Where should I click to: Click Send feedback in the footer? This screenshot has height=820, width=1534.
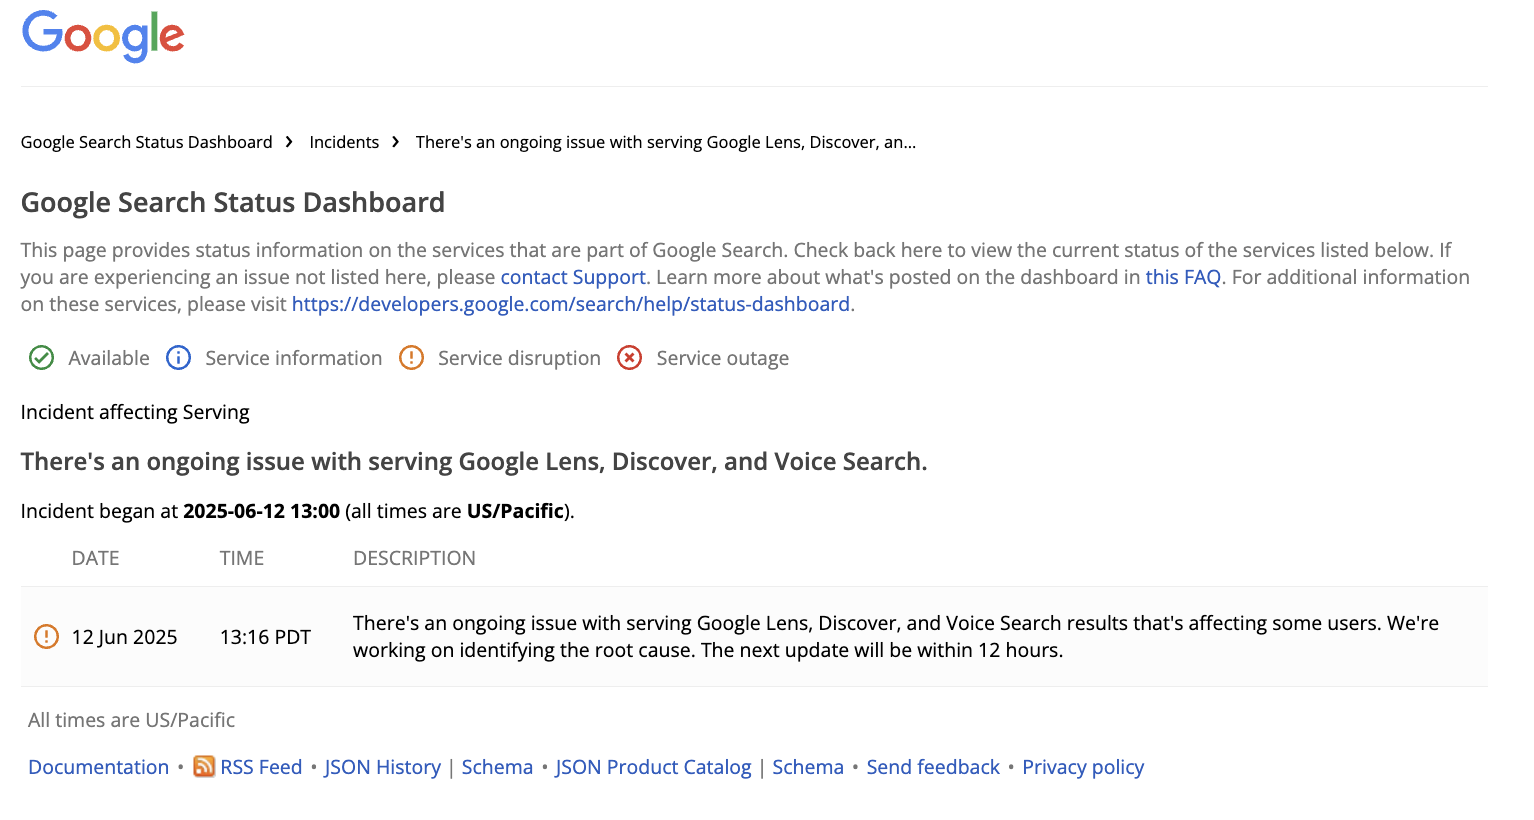932,767
